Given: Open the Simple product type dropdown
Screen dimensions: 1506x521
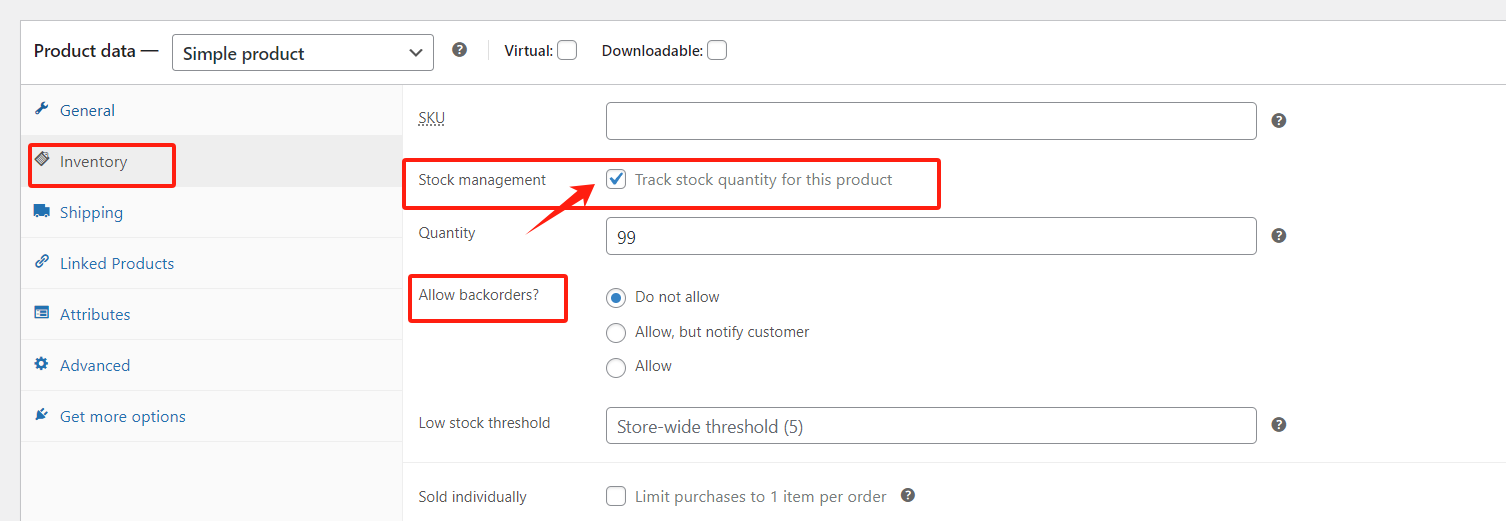Looking at the screenshot, I should 303,53.
